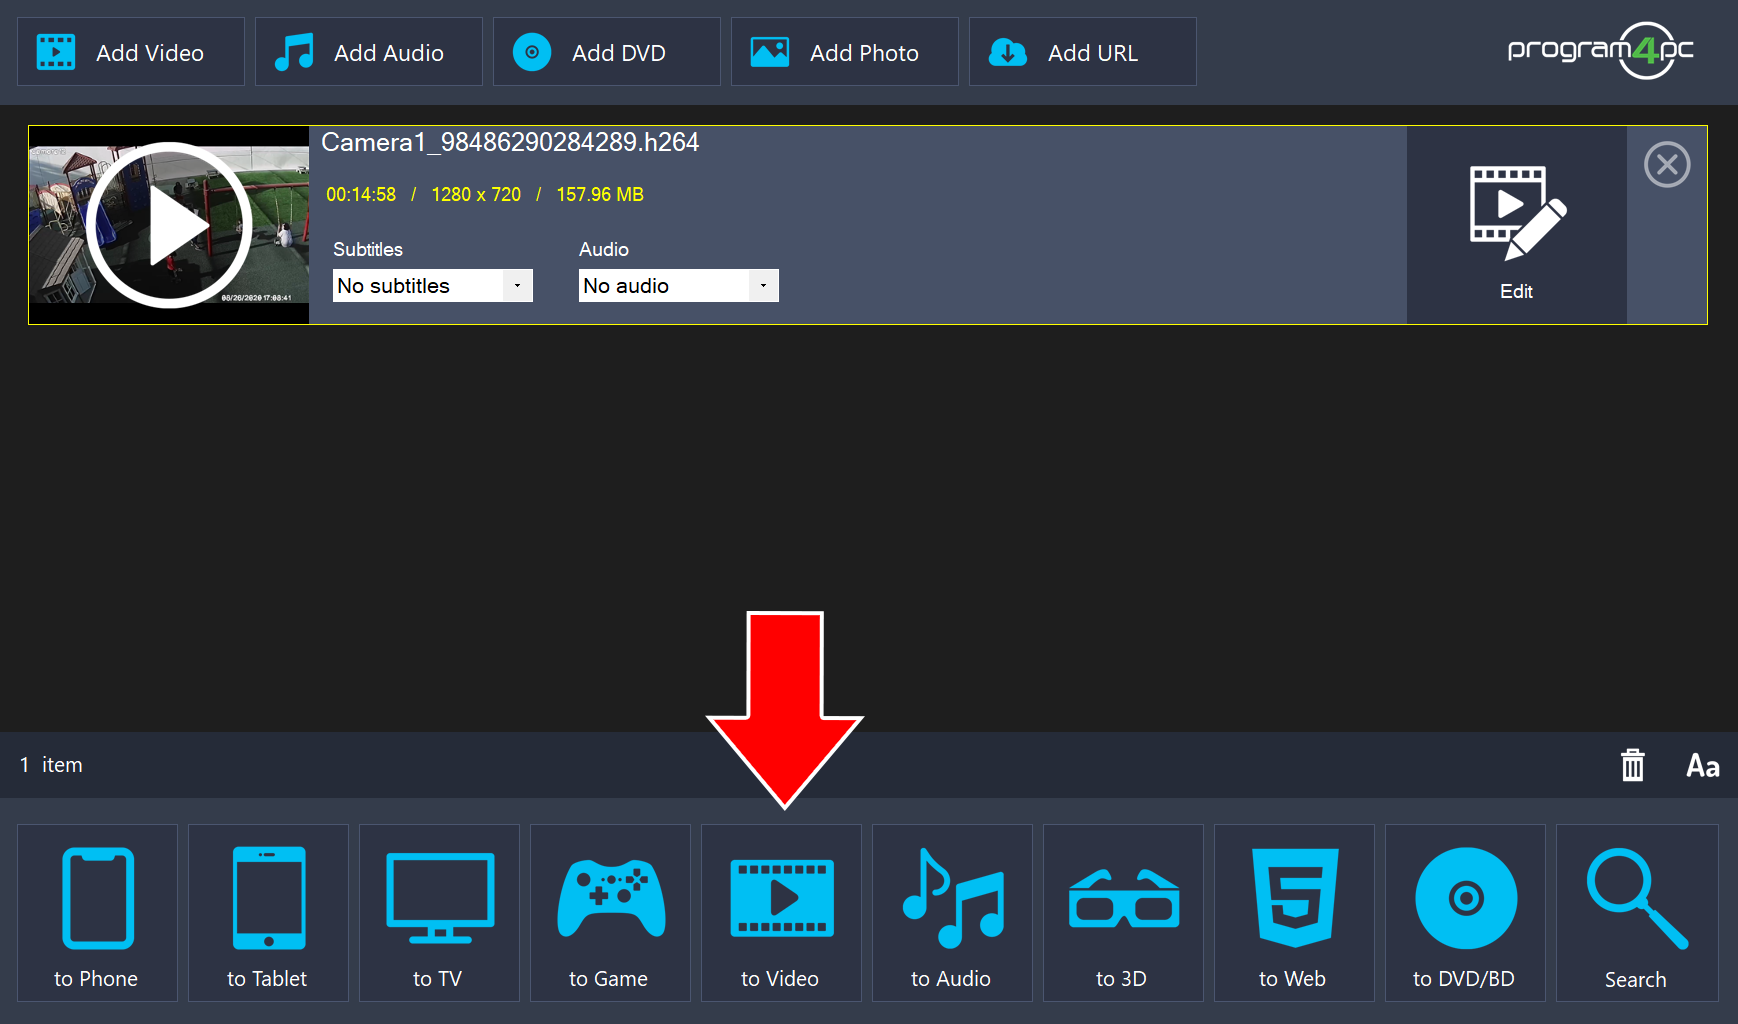
Task: Open the Search formats tool
Action: click(1637, 913)
